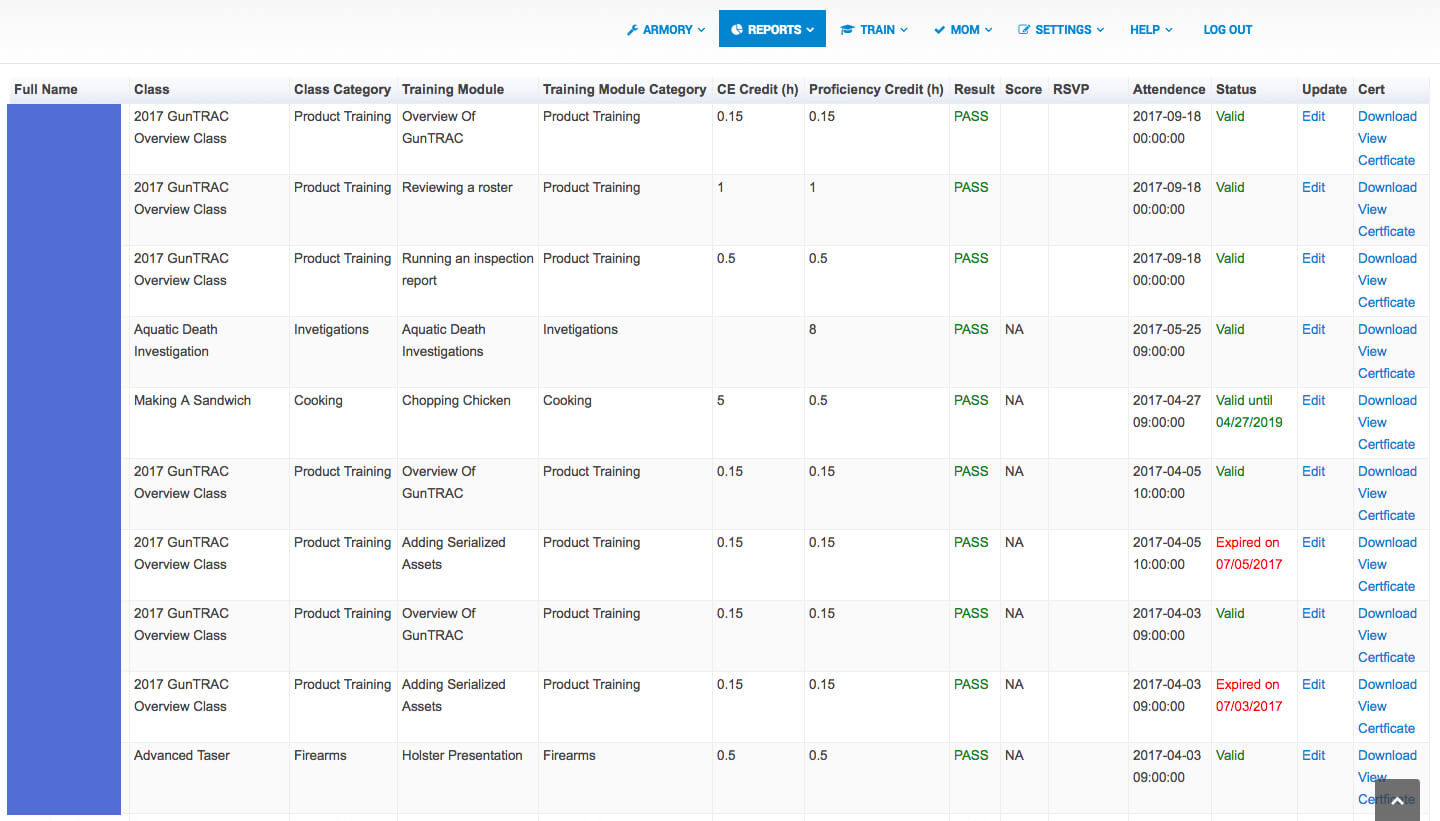The height and width of the screenshot is (821, 1440).
Task: Open the ARMORY menu
Action: pos(666,29)
